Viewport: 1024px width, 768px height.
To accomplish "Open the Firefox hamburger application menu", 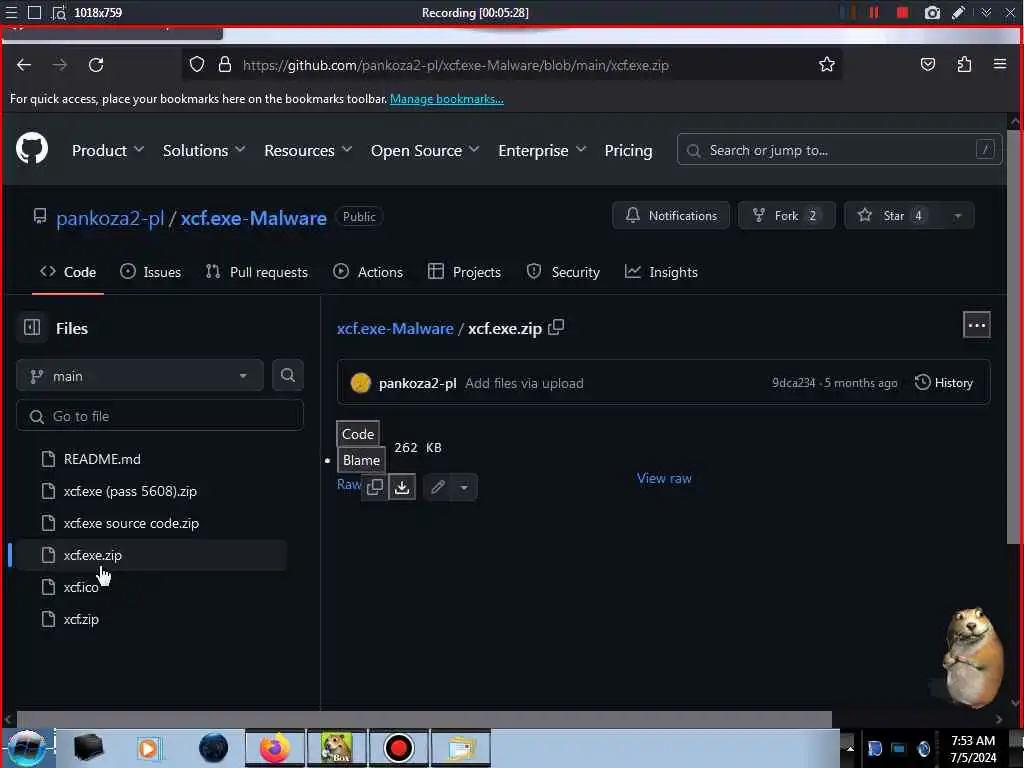I will pos(1000,64).
